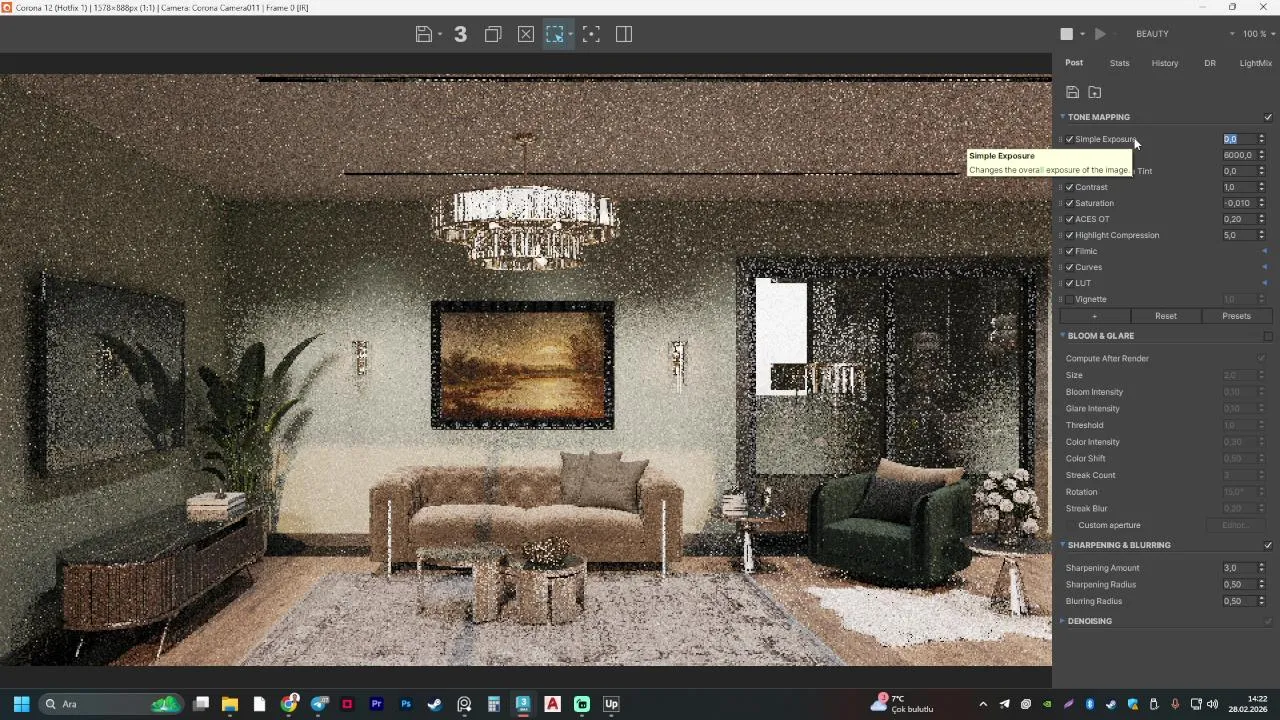Click the erase frame buffer X icon
Screen dimensions: 1280x720
526,34
